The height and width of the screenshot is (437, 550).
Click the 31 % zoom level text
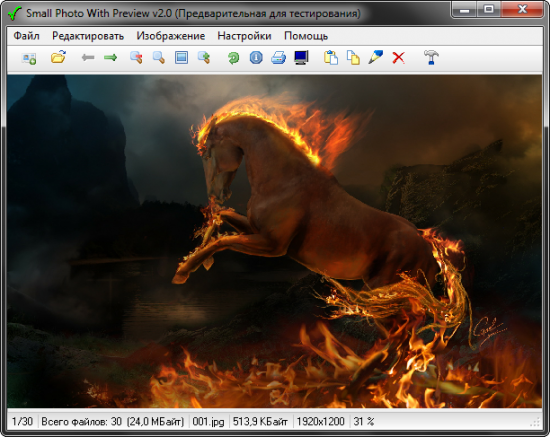364,421
